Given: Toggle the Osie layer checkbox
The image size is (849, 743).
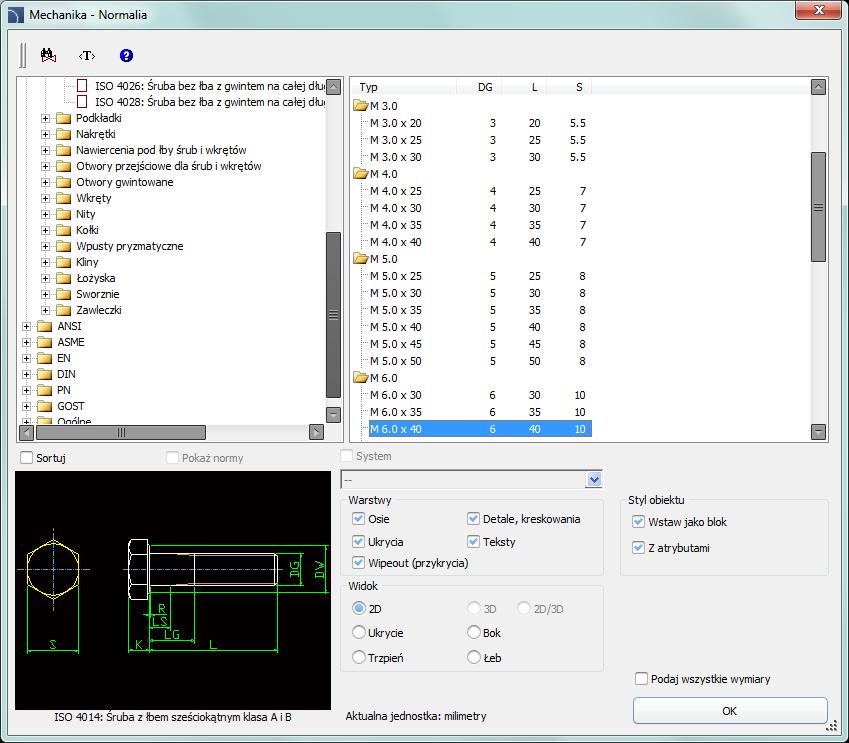Looking at the screenshot, I should 358,518.
